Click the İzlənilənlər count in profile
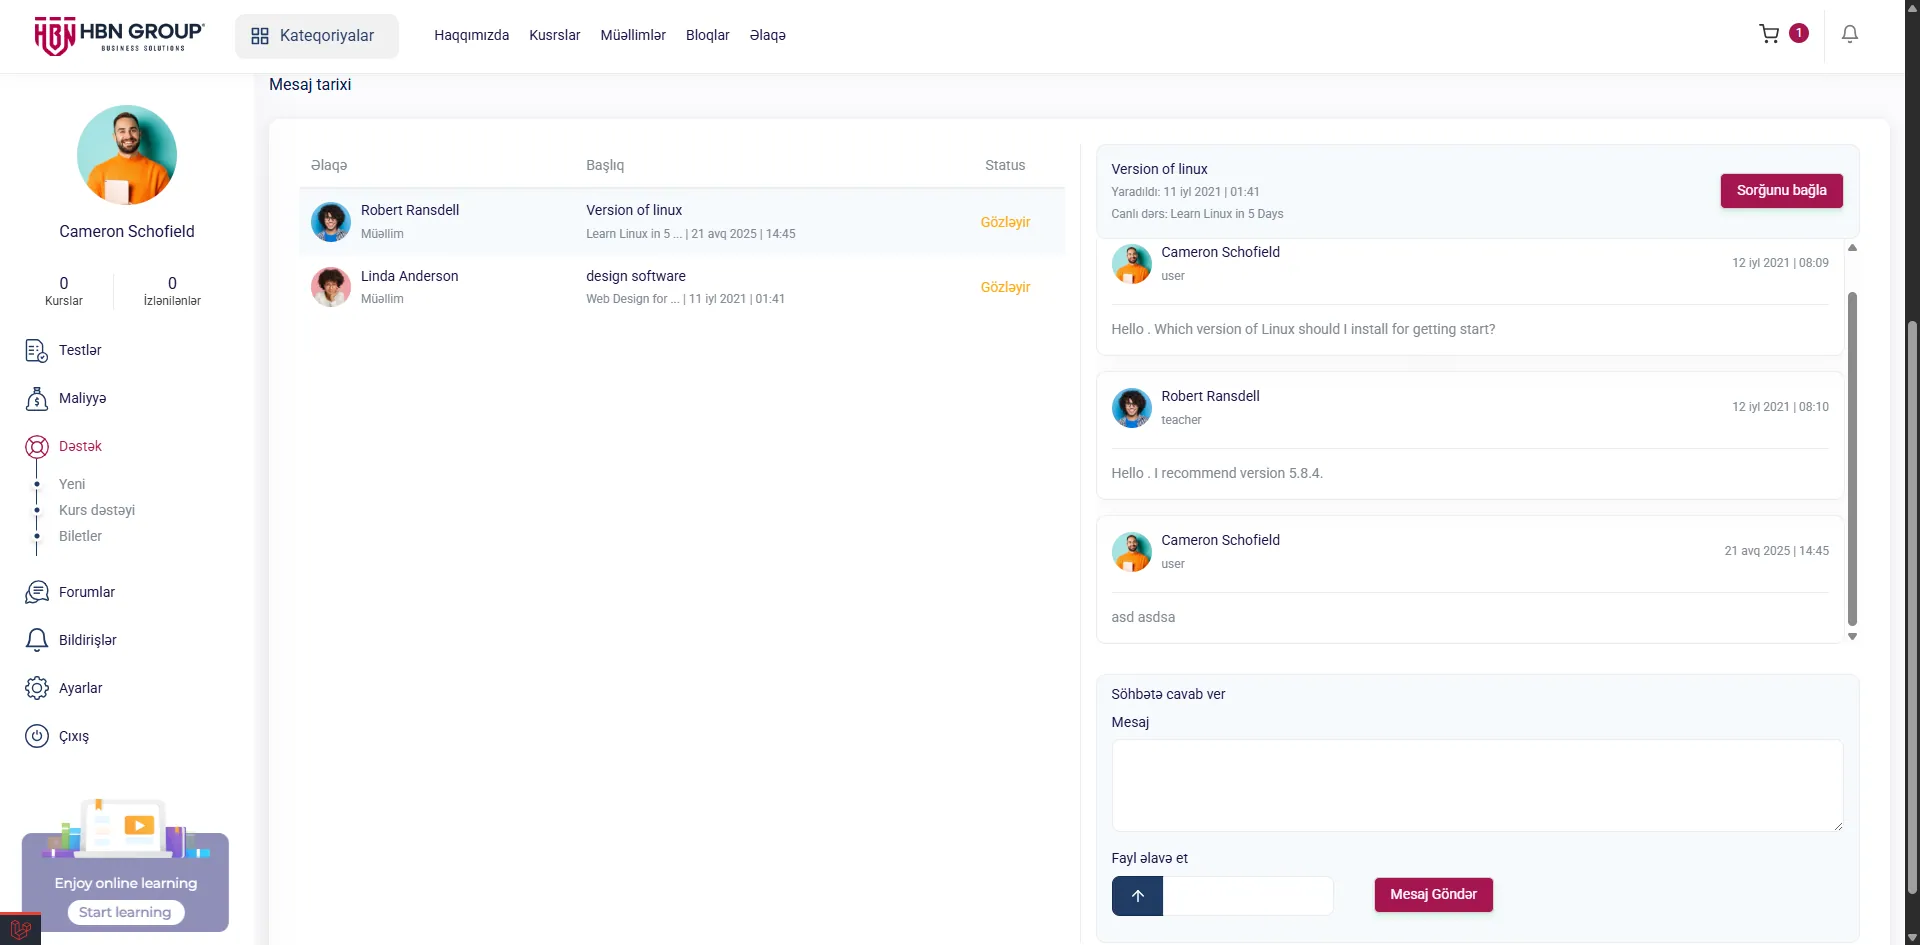 [x=172, y=291]
